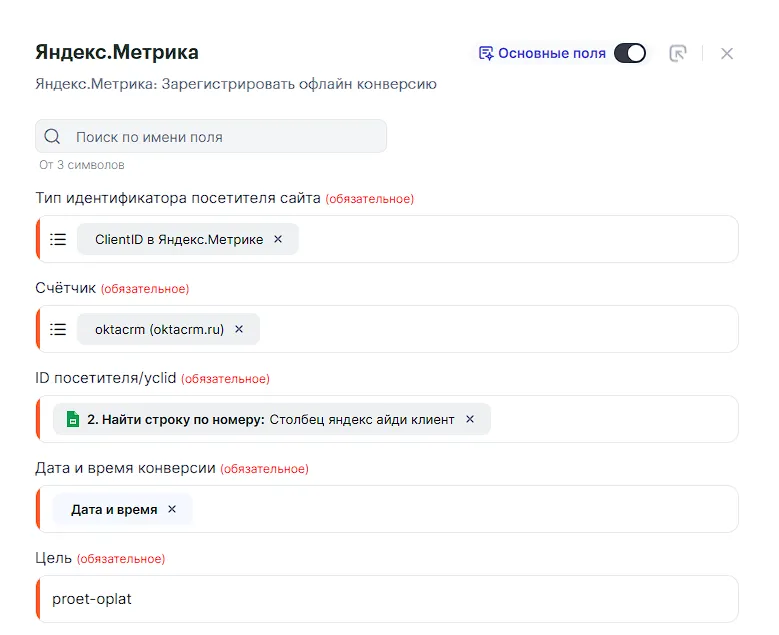Remove the oktacrm (oktacrm.ru) counter value

239,329
